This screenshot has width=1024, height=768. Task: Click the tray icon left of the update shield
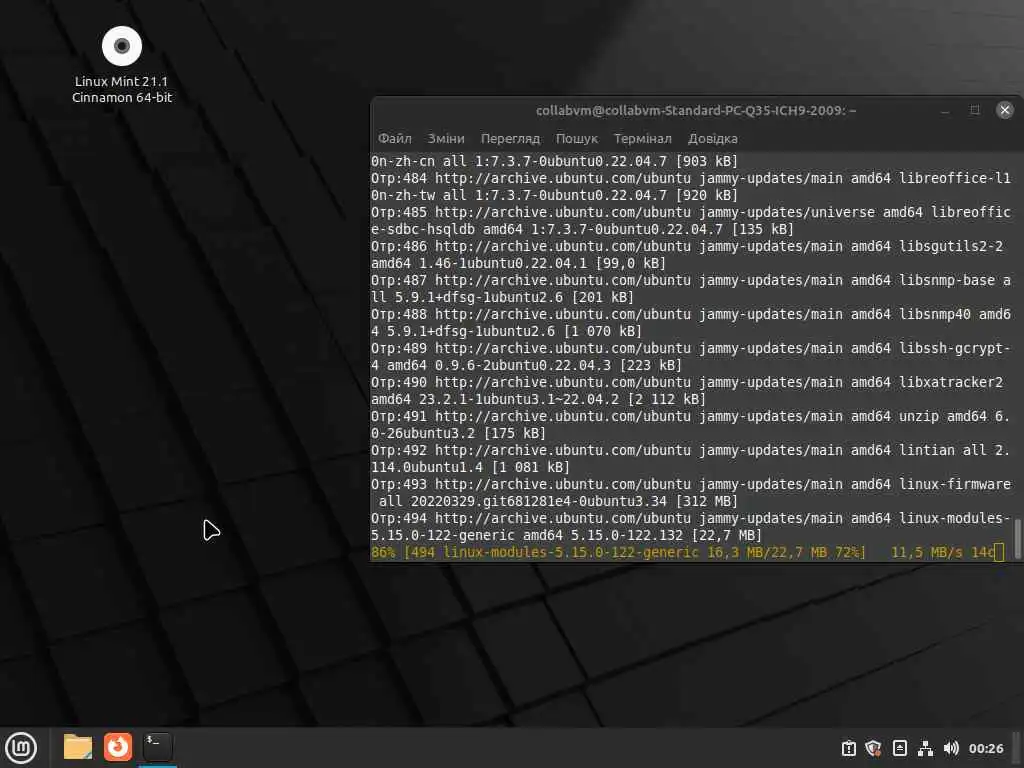click(848, 748)
